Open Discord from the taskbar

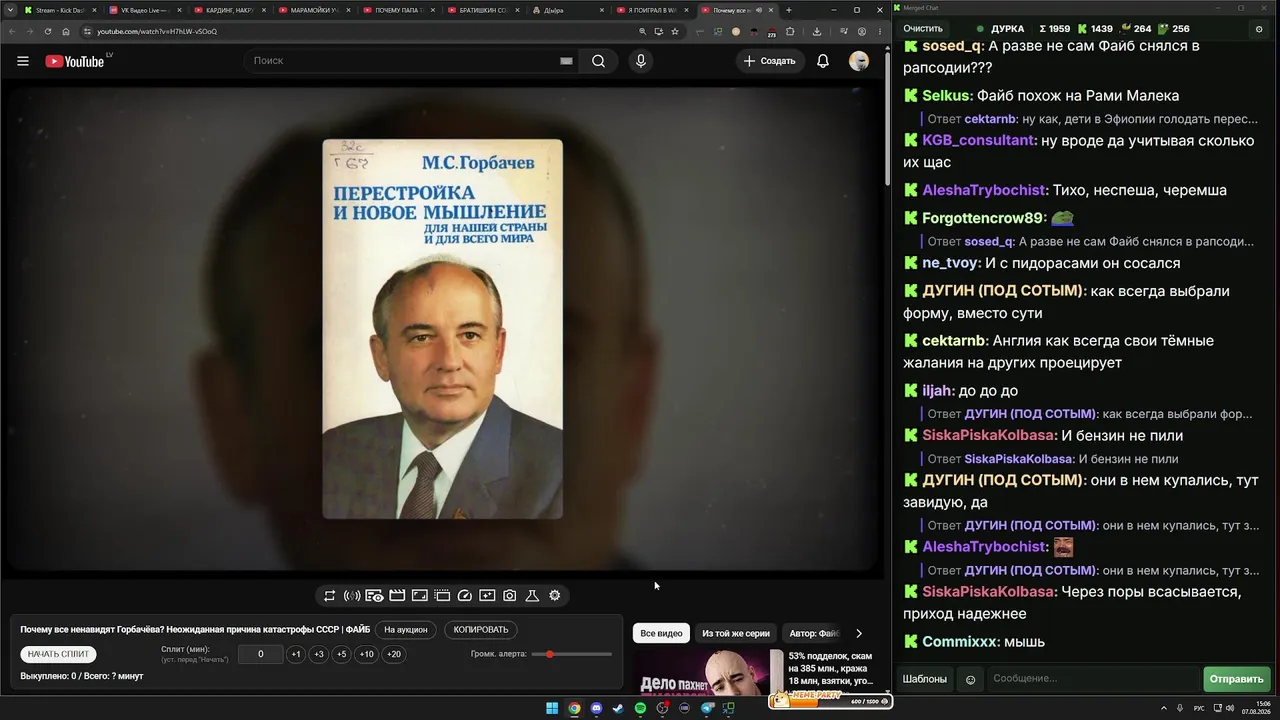596,708
